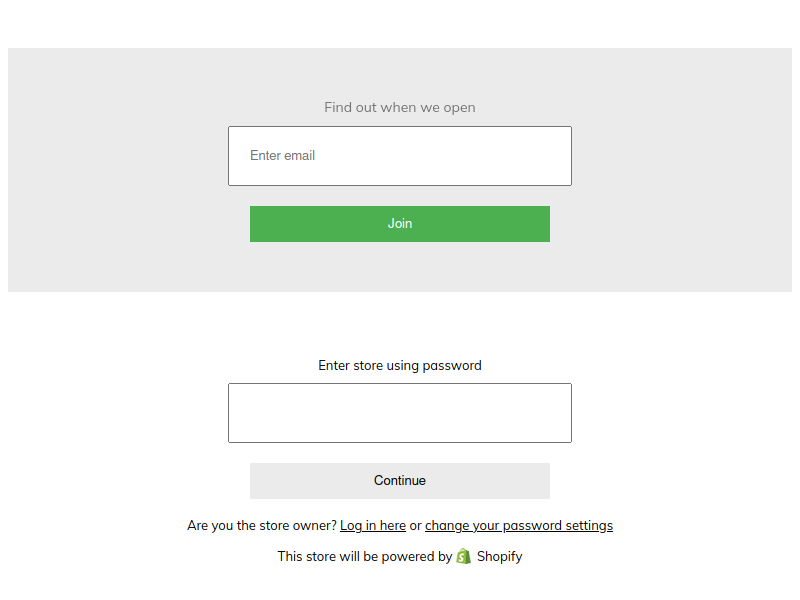Focus the Enter email input field
The width and height of the screenshot is (800, 600).
(x=400, y=156)
